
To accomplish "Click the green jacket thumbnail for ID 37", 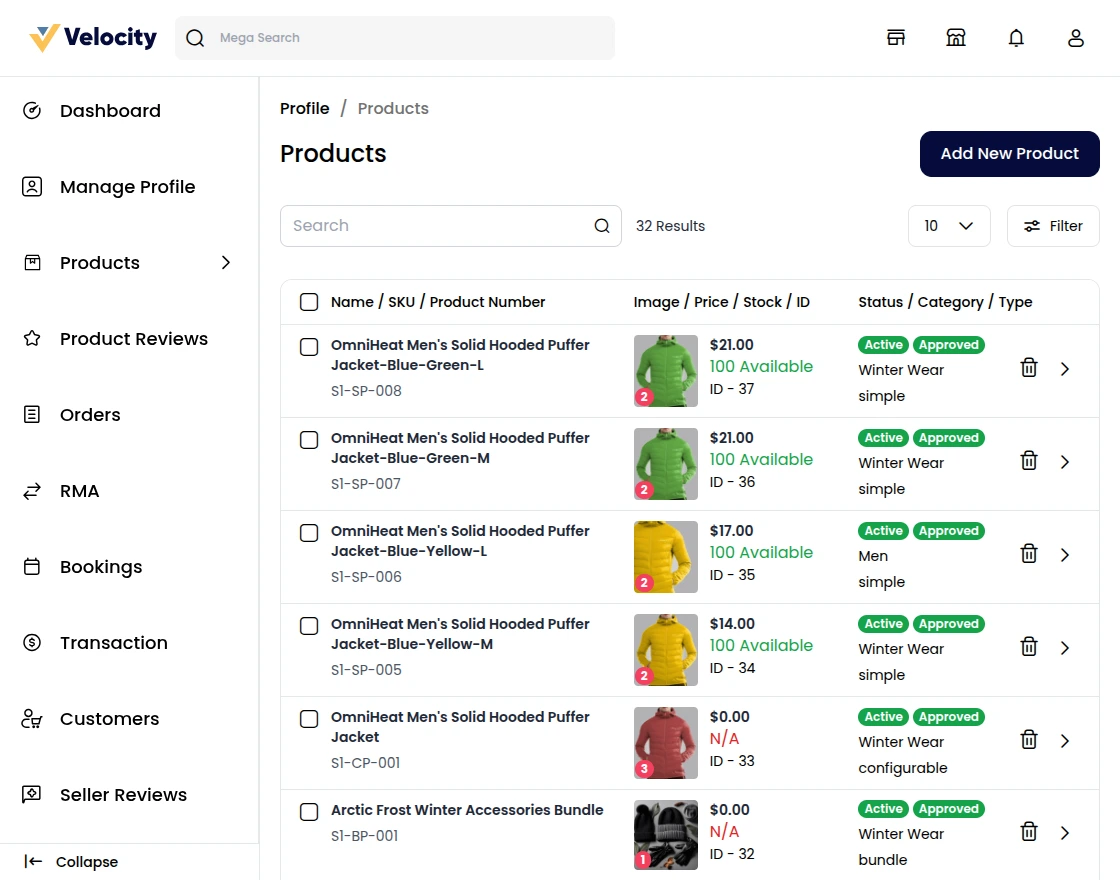I will pyautogui.click(x=665, y=370).
